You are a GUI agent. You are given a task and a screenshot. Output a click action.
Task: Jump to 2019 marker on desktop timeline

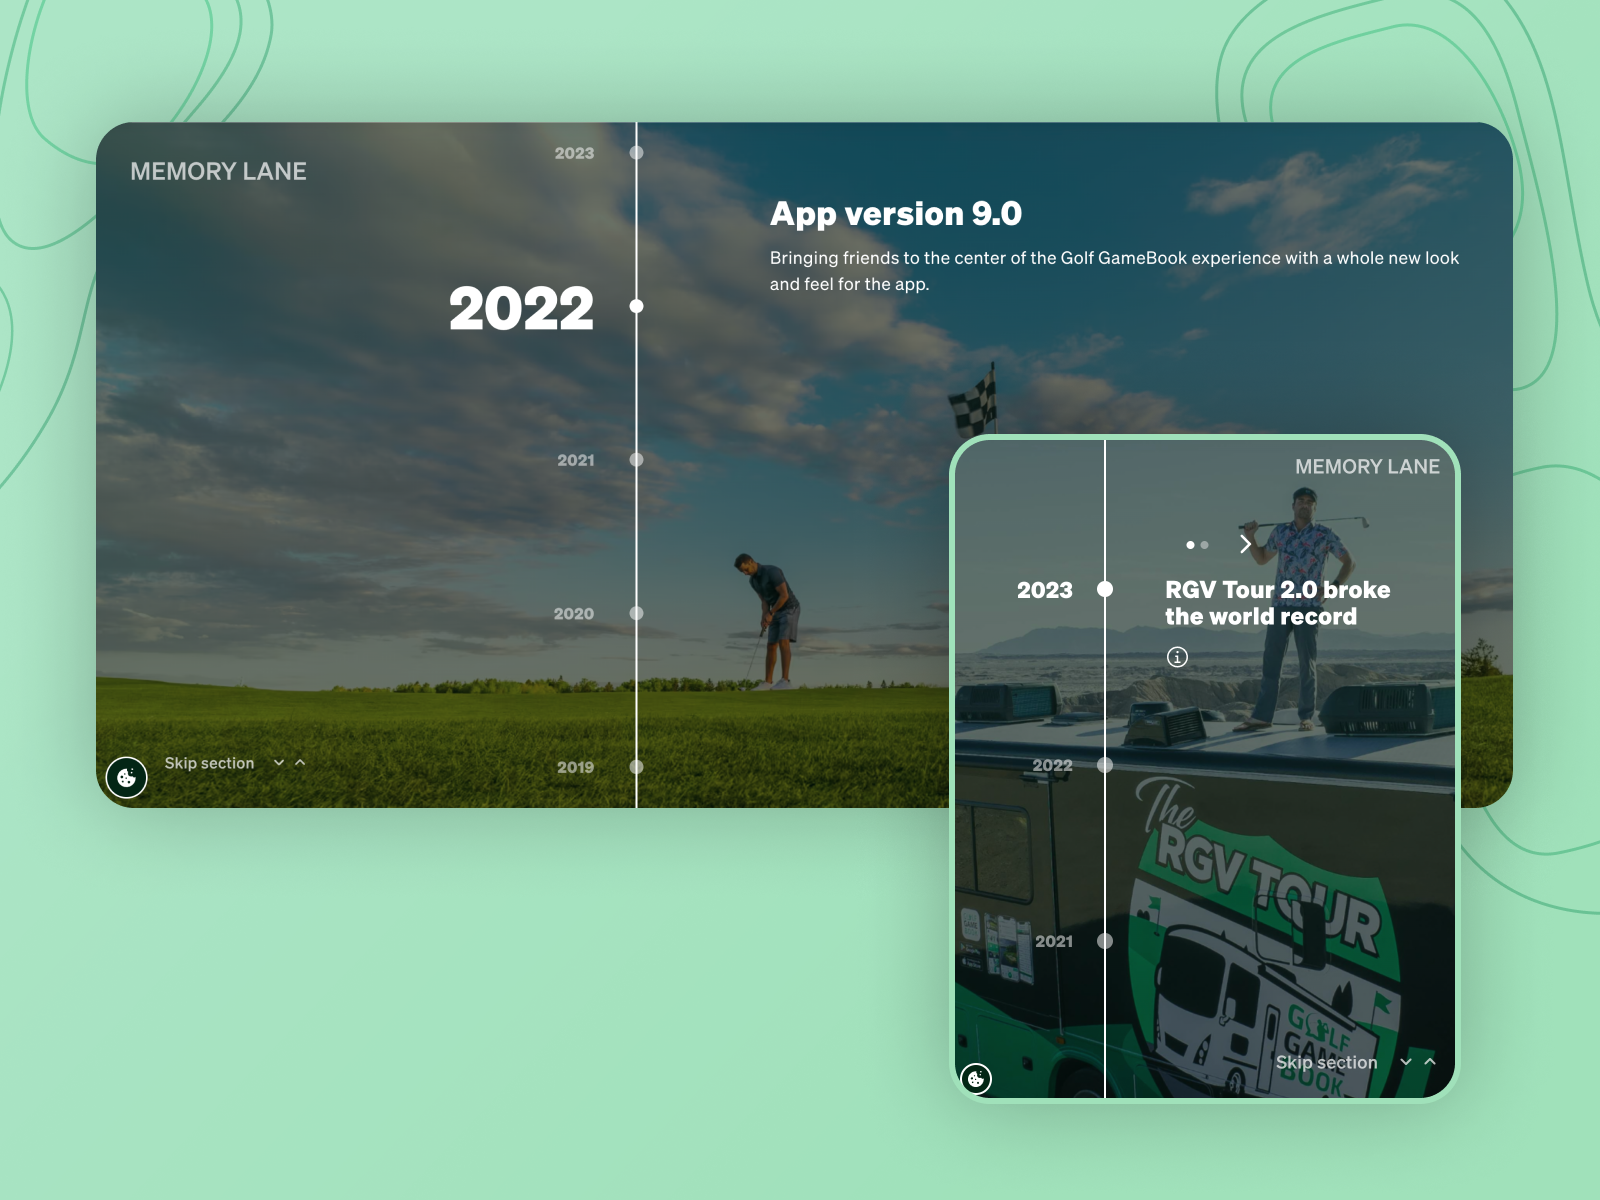(x=636, y=767)
